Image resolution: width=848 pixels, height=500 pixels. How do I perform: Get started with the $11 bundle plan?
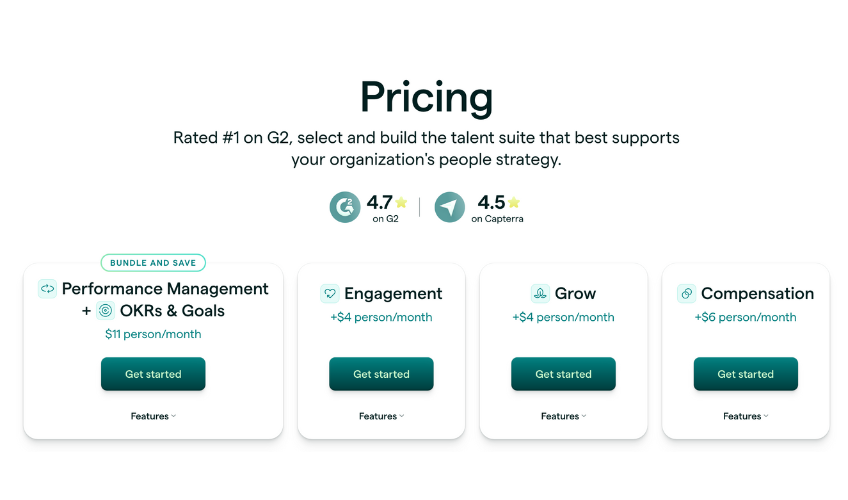153,374
